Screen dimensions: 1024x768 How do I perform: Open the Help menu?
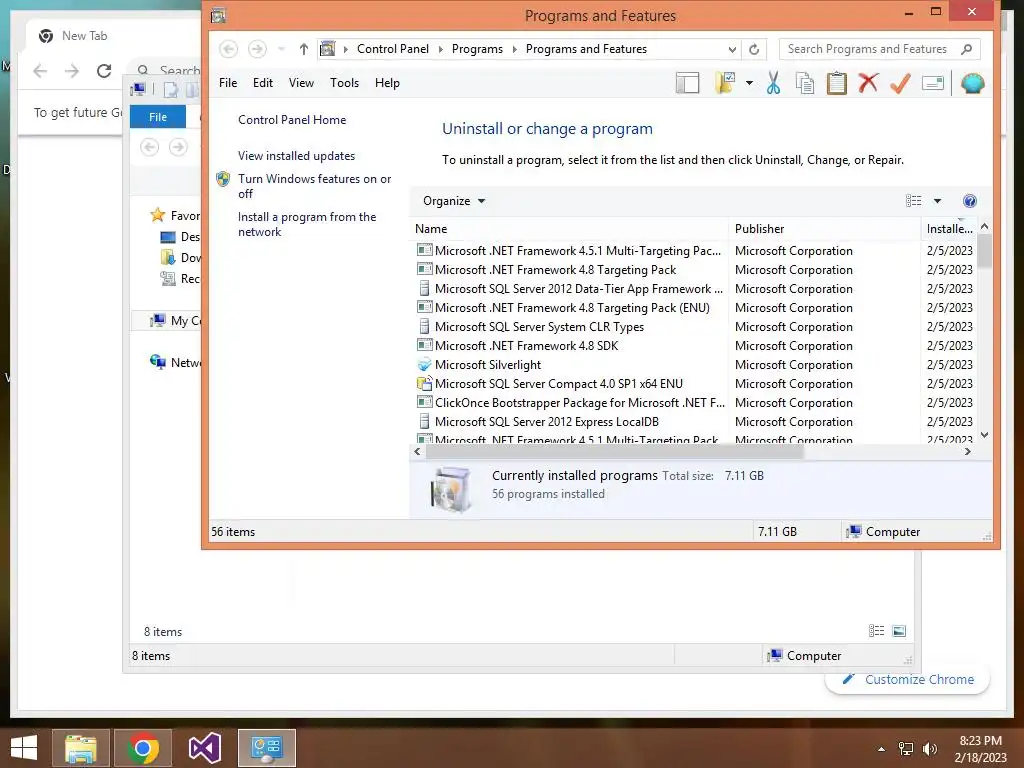tap(387, 83)
